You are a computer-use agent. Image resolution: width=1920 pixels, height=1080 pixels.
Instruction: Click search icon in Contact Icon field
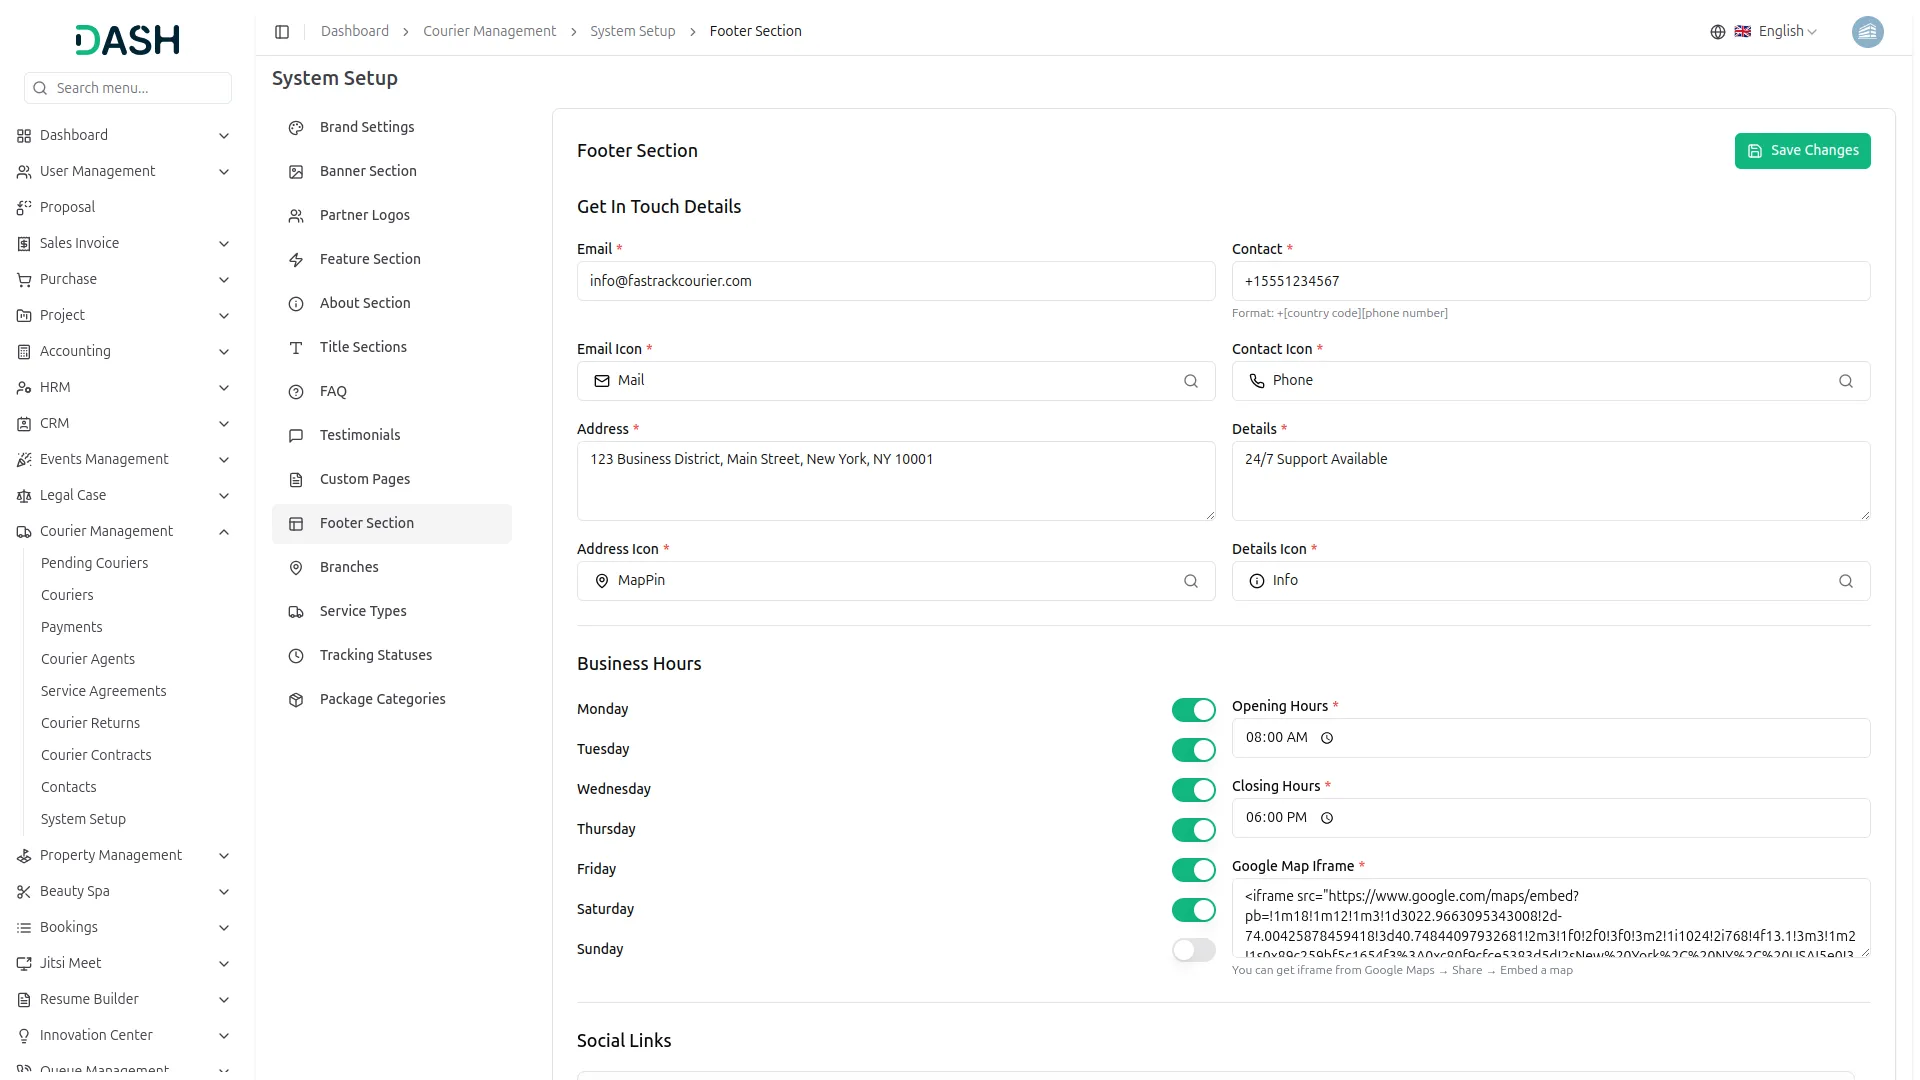(x=1845, y=381)
